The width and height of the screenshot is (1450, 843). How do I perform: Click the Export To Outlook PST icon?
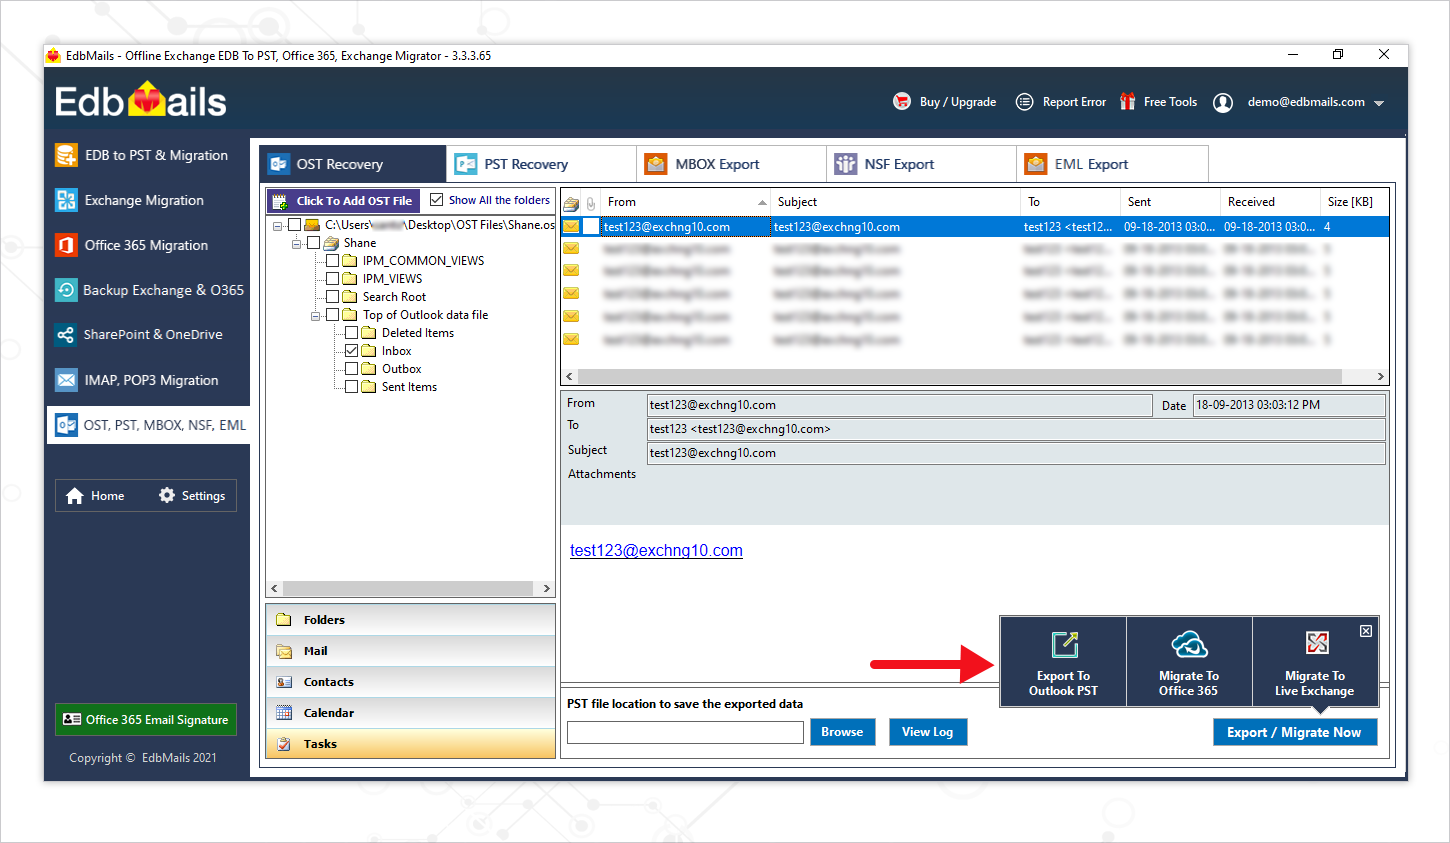[x=1064, y=645]
